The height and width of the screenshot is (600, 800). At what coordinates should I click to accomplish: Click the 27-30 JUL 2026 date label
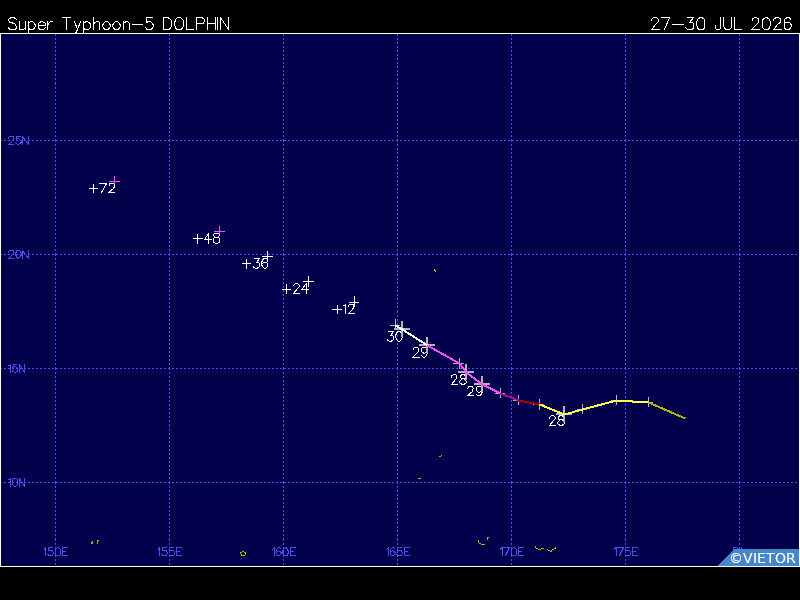(x=721, y=24)
